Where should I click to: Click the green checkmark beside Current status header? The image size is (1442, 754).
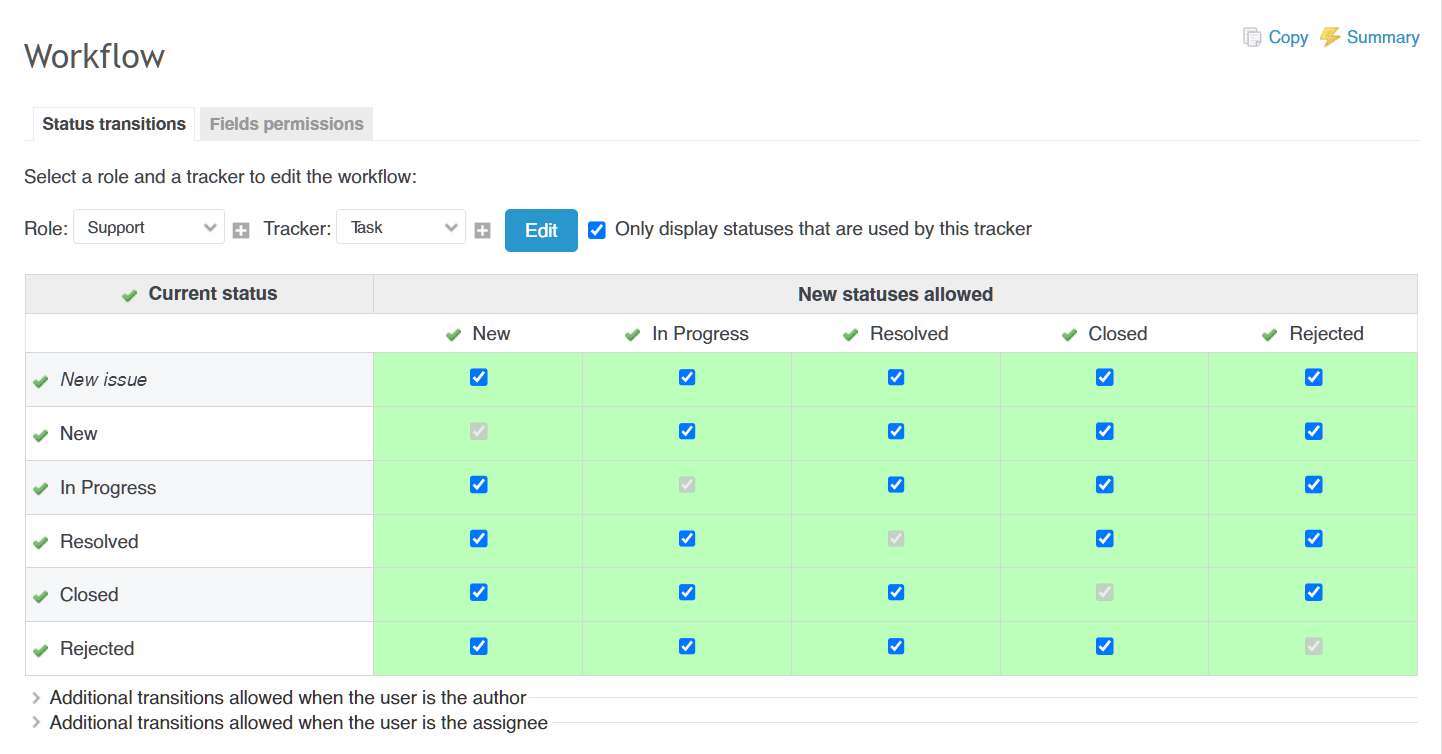click(129, 295)
